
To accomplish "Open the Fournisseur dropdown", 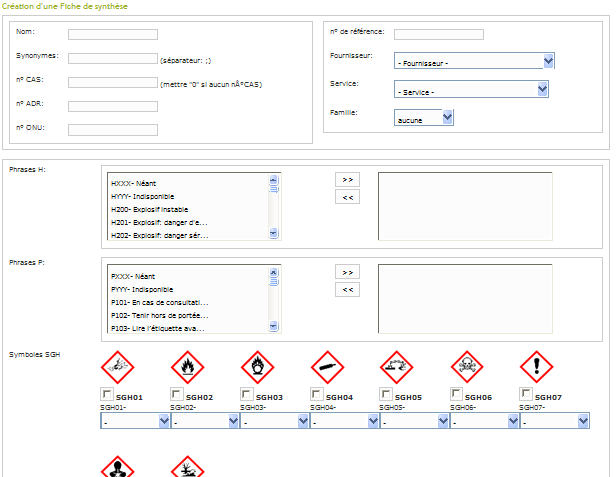I will click(474, 61).
